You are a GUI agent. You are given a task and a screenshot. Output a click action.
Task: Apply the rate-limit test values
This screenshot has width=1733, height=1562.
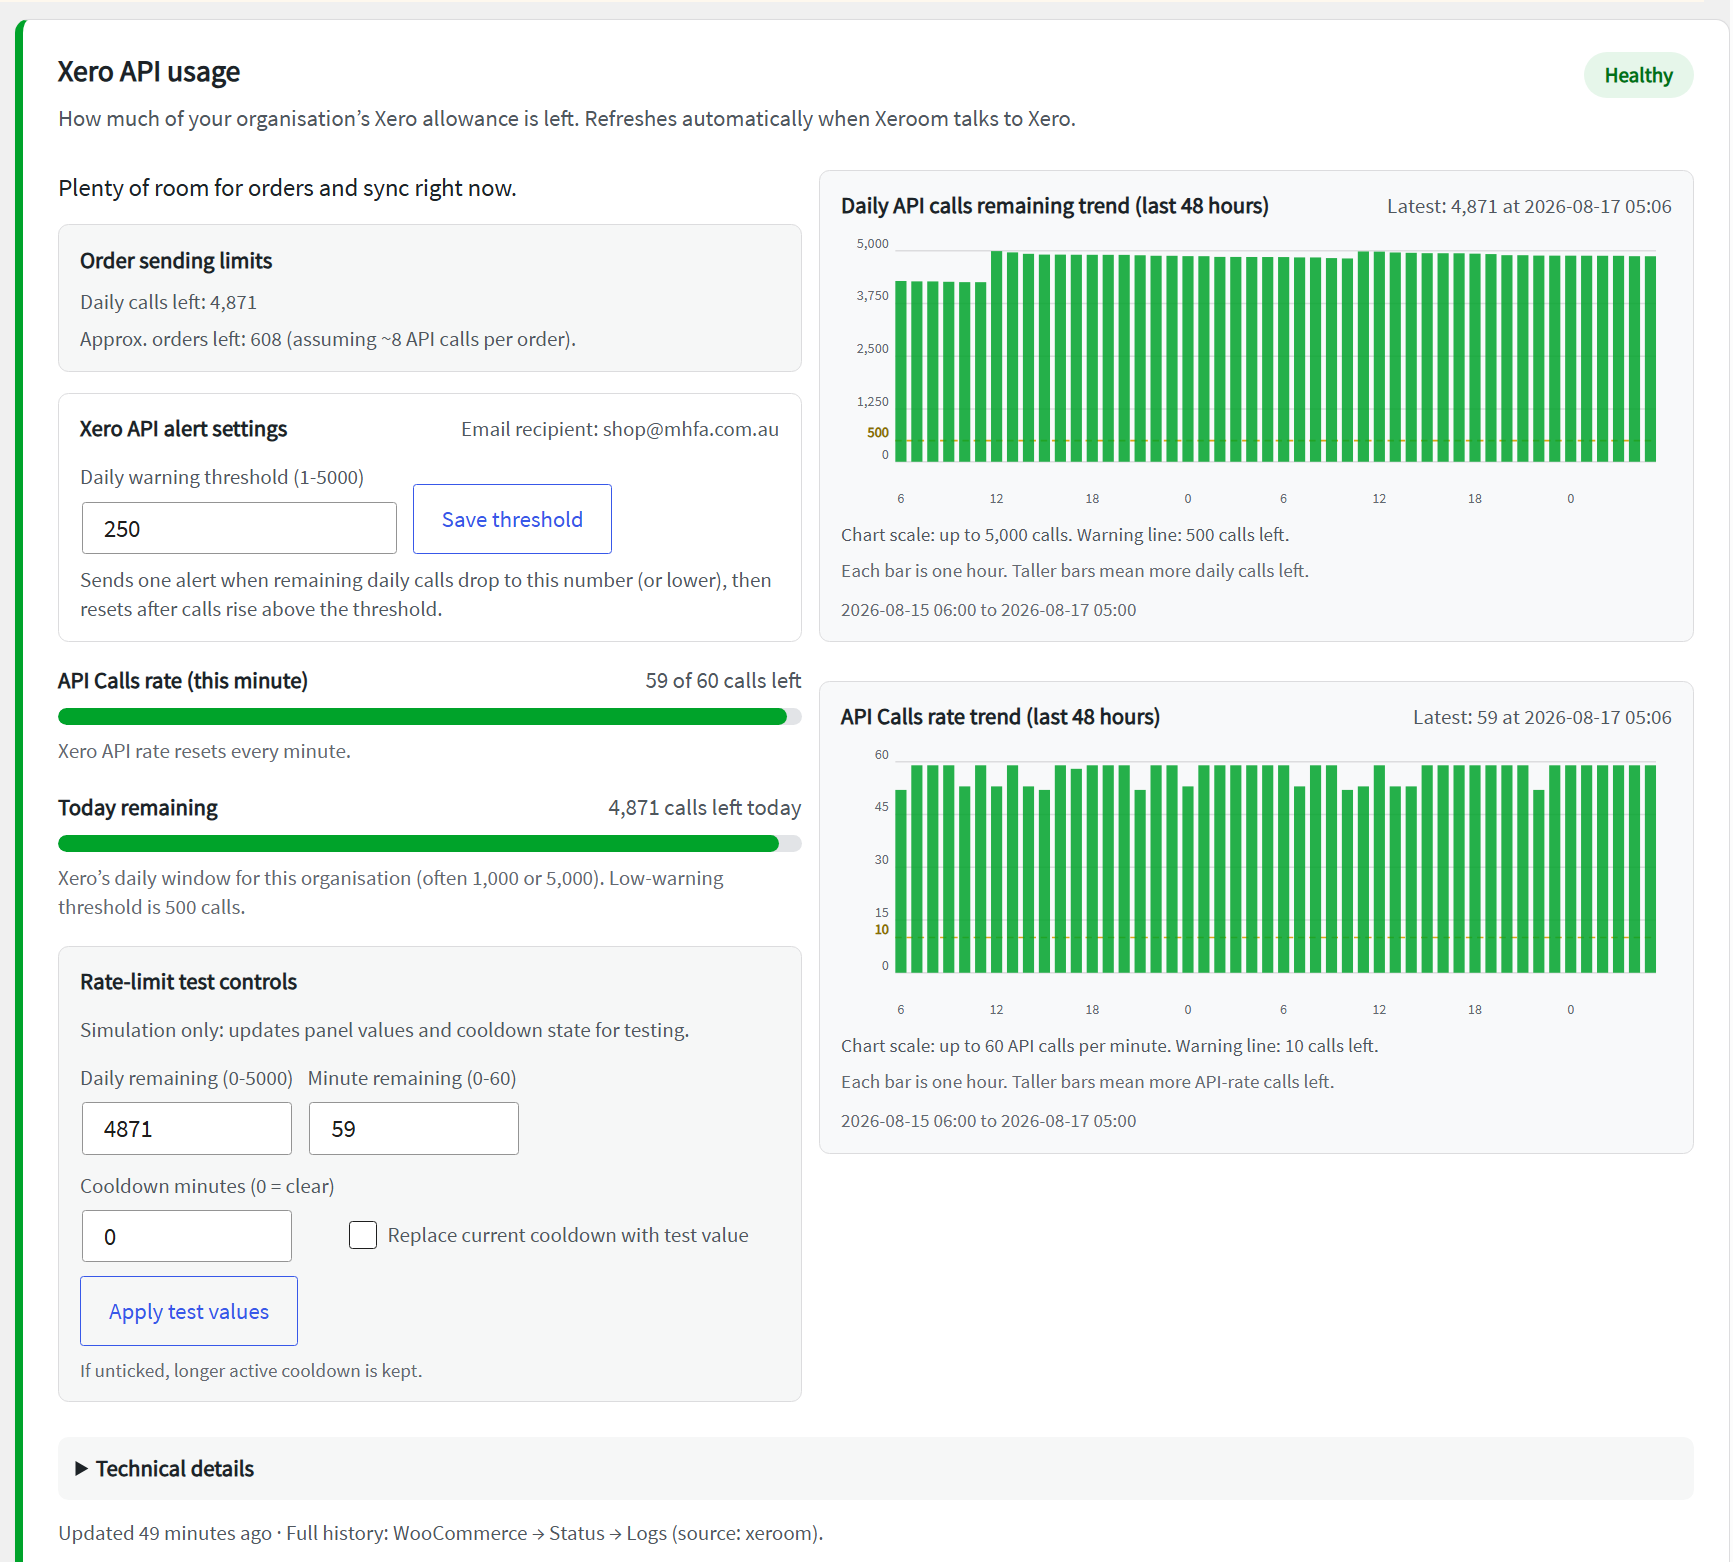pos(189,1311)
